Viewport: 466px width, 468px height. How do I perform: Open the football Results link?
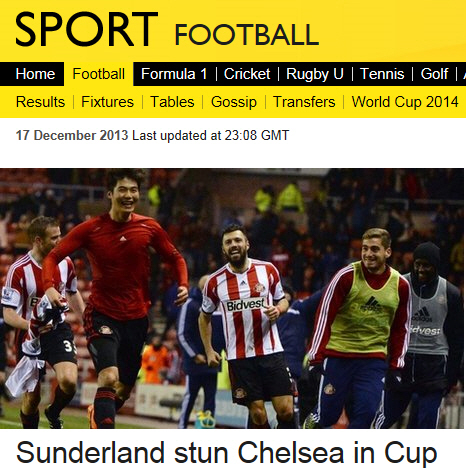coord(40,102)
